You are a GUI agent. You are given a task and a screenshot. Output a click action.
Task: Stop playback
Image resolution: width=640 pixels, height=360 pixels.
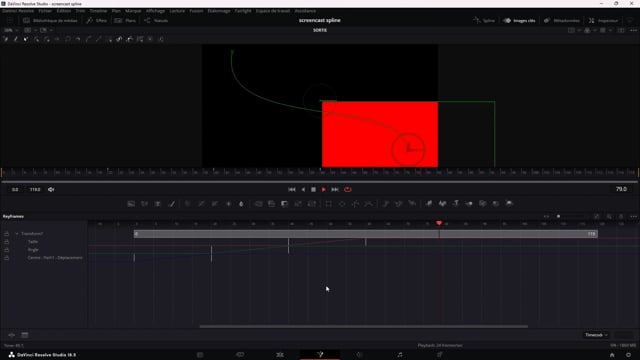pos(313,189)
